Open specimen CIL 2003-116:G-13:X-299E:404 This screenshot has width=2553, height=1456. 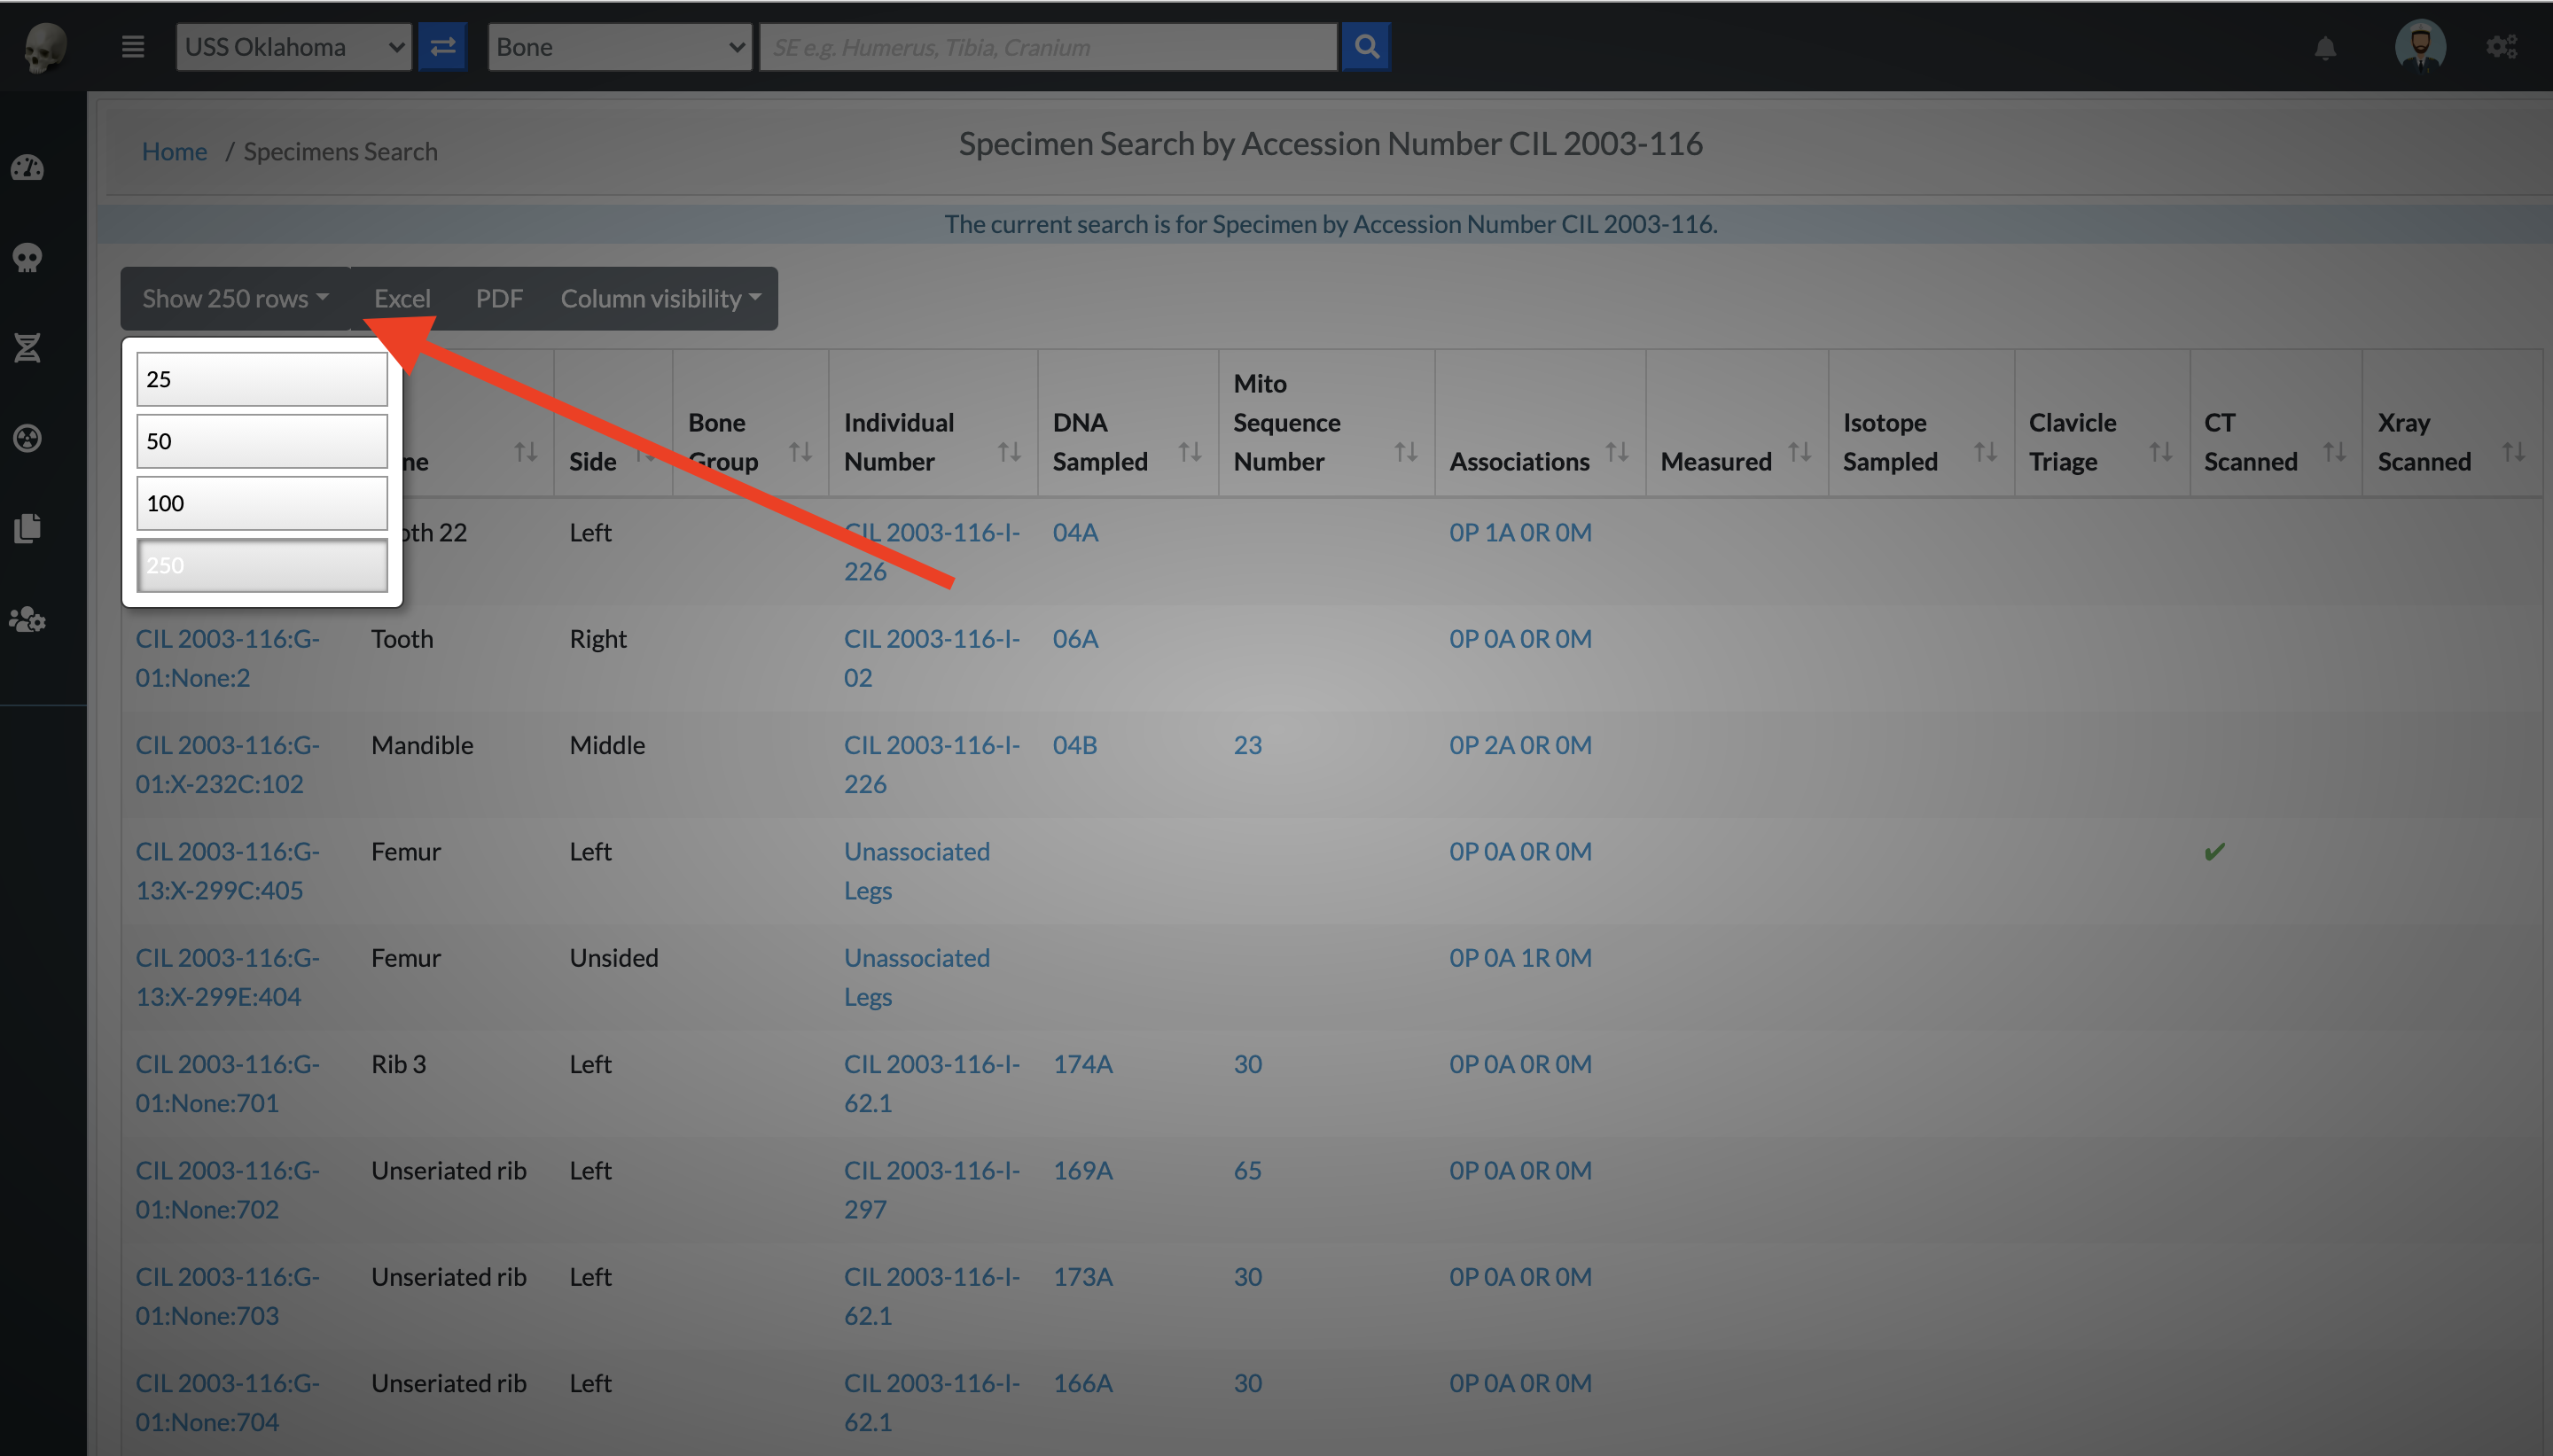pyautogui.click(x=227, y=977)
